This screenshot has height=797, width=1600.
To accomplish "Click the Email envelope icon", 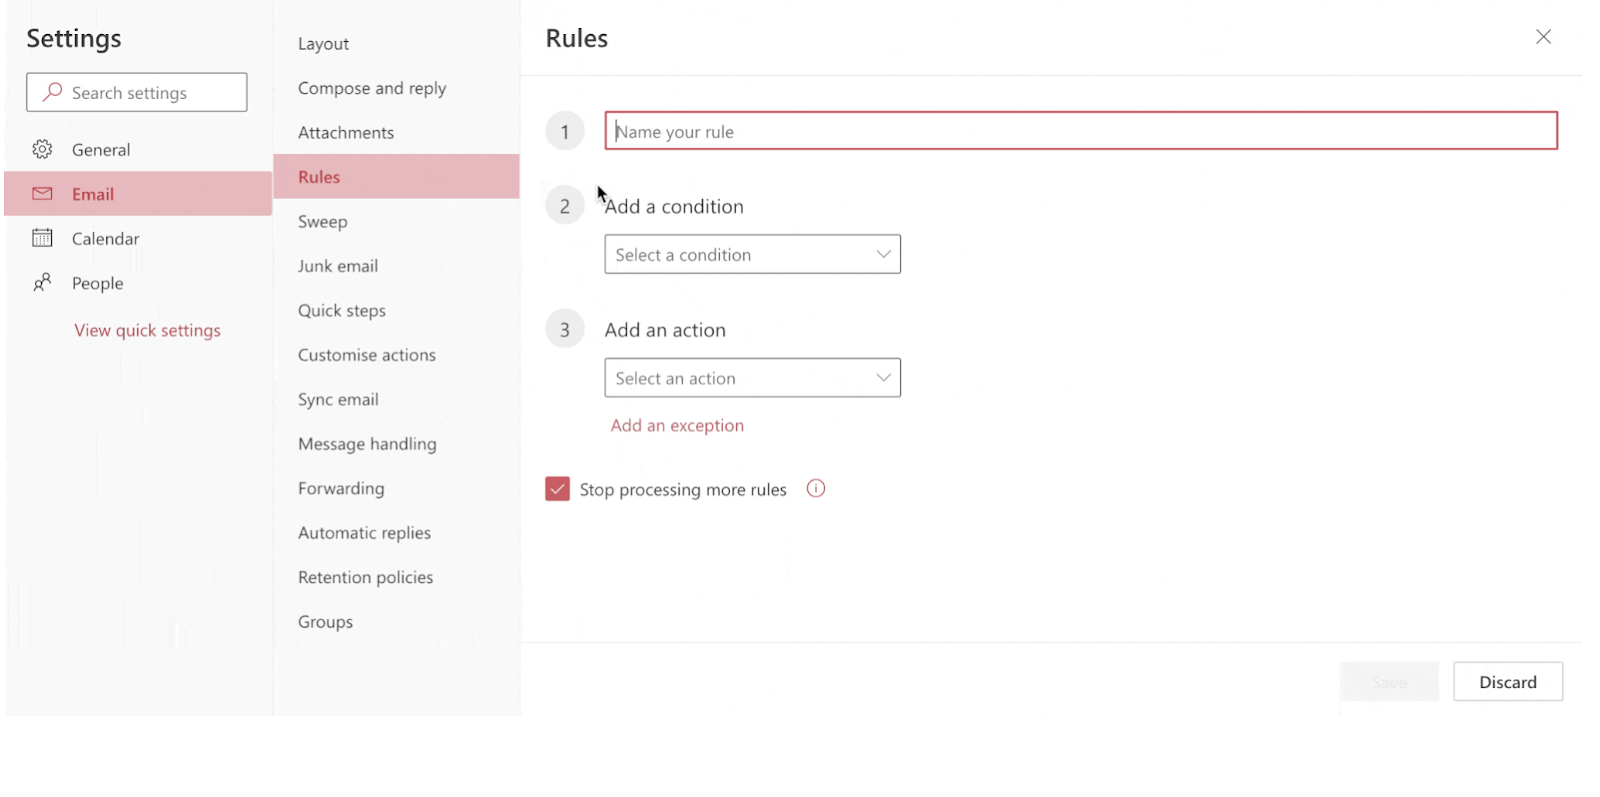I will [42, 194].
